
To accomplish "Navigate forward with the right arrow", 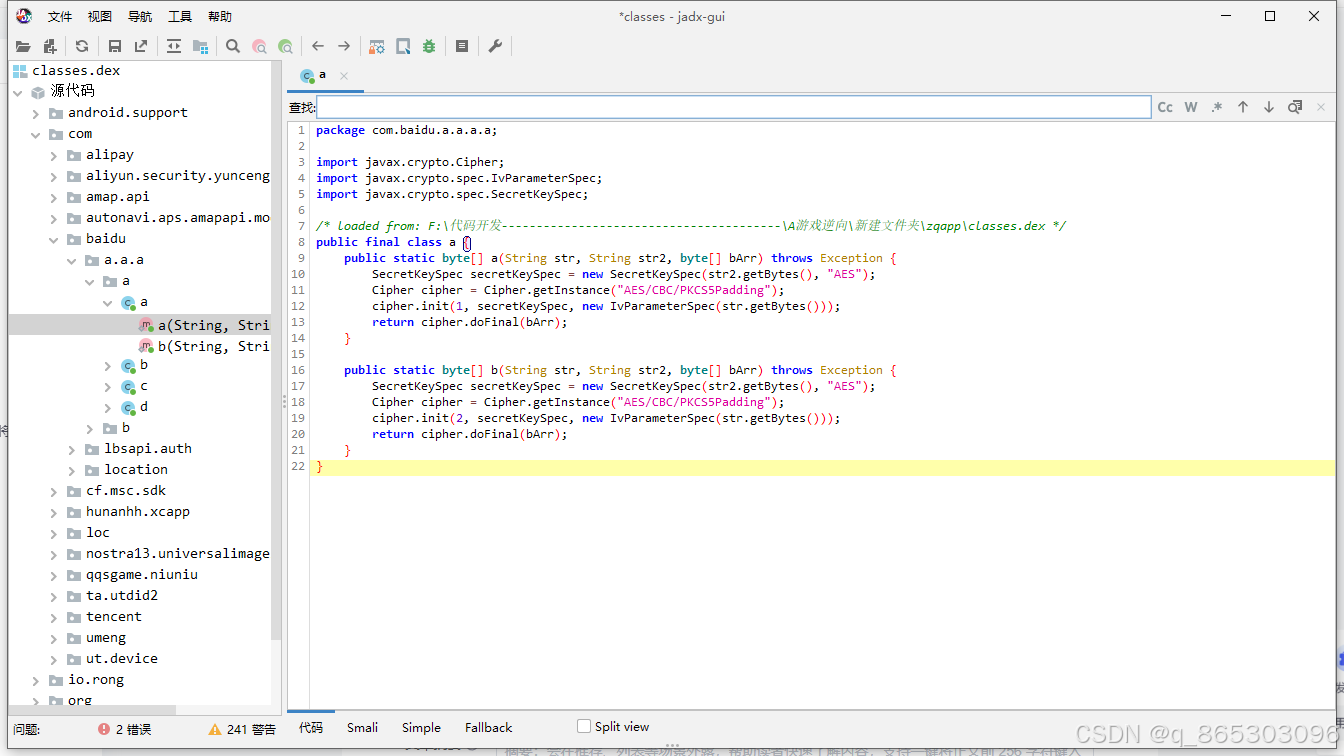I will click(x=344, y=46).
